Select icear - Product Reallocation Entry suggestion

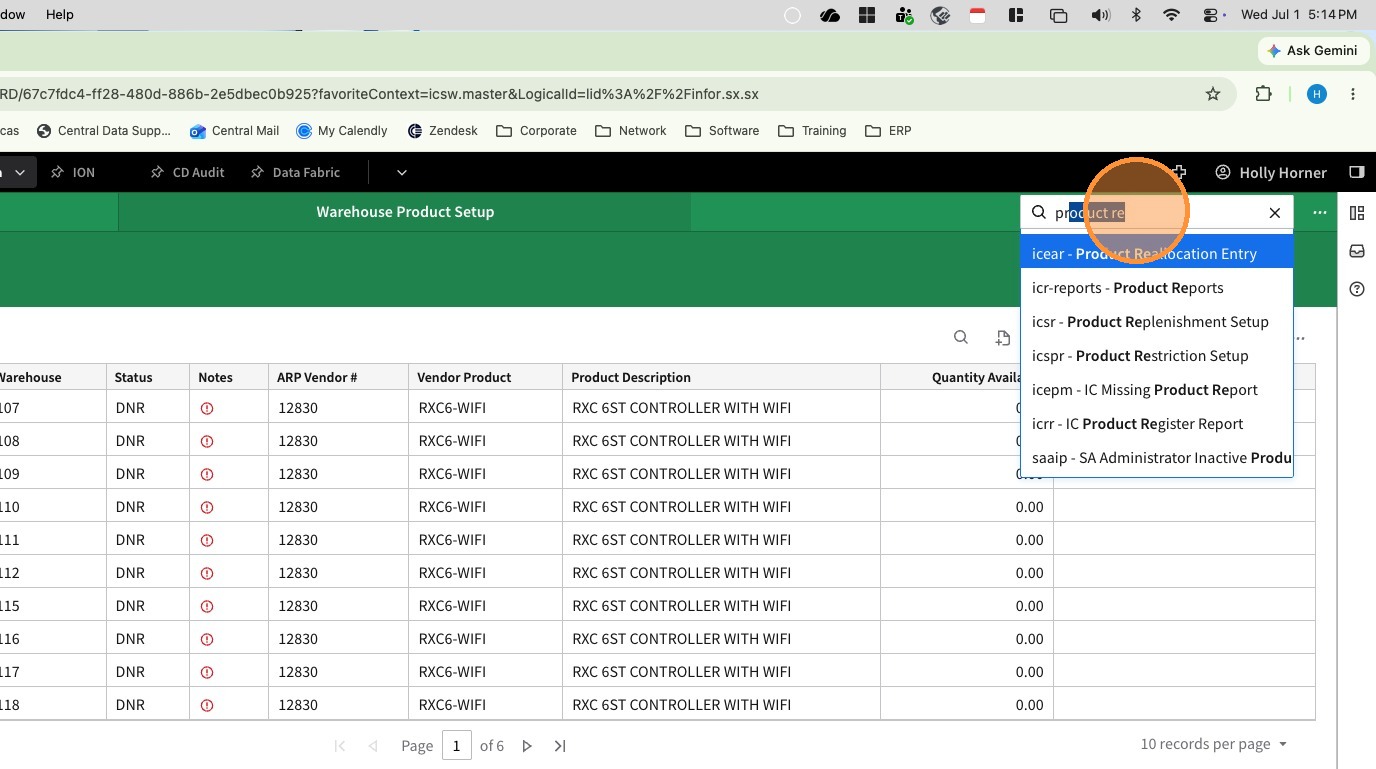(1157, 254)
